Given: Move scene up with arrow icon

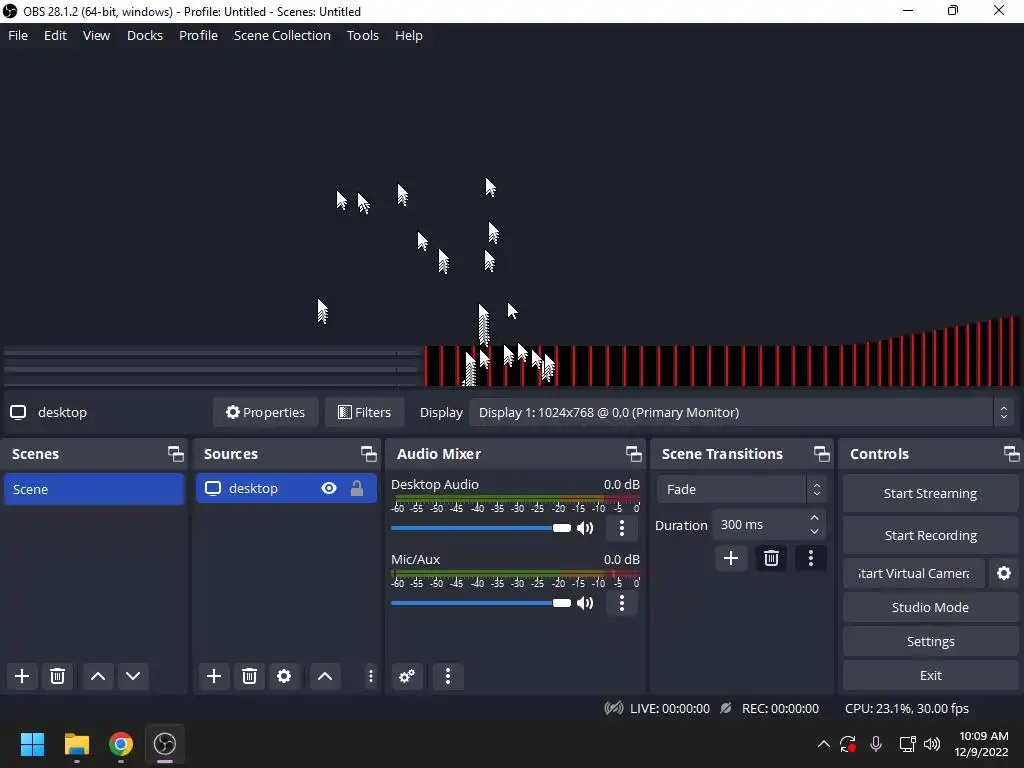Looking at the screenshot, I should click(98, 676).
